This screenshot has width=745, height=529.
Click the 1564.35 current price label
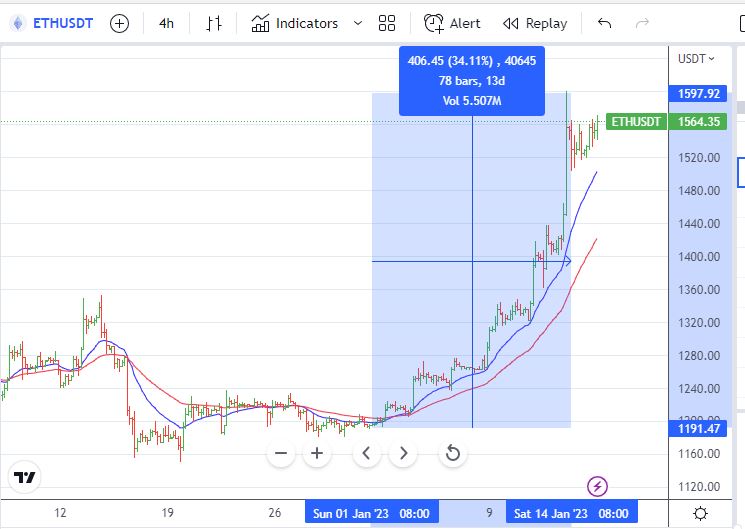pos(698,122)
